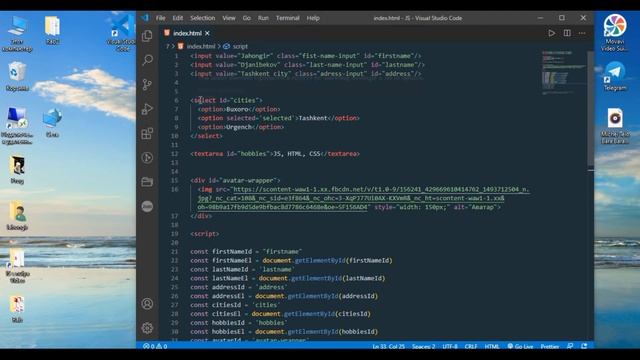Close the index.html editor tab

[x=207, y=33]
